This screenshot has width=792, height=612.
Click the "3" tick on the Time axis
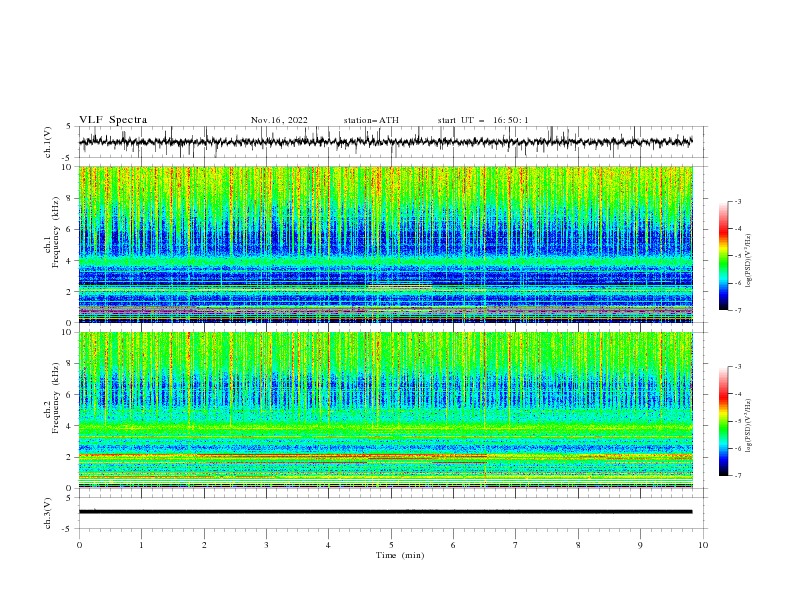[x=266, y=545]
